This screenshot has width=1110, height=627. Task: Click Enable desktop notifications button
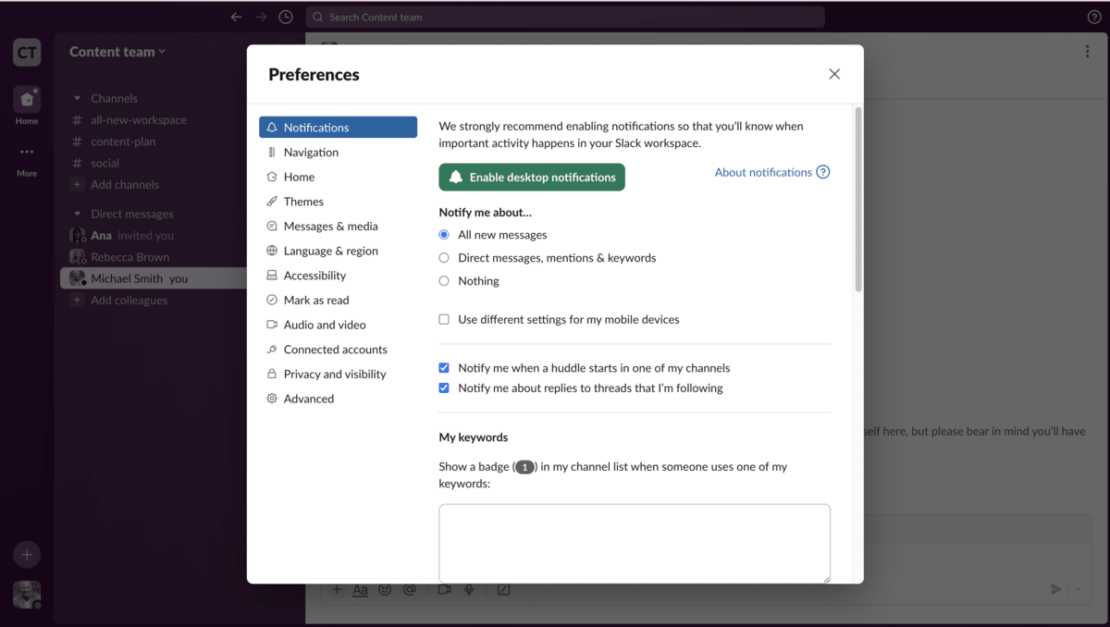pos(532,177)
